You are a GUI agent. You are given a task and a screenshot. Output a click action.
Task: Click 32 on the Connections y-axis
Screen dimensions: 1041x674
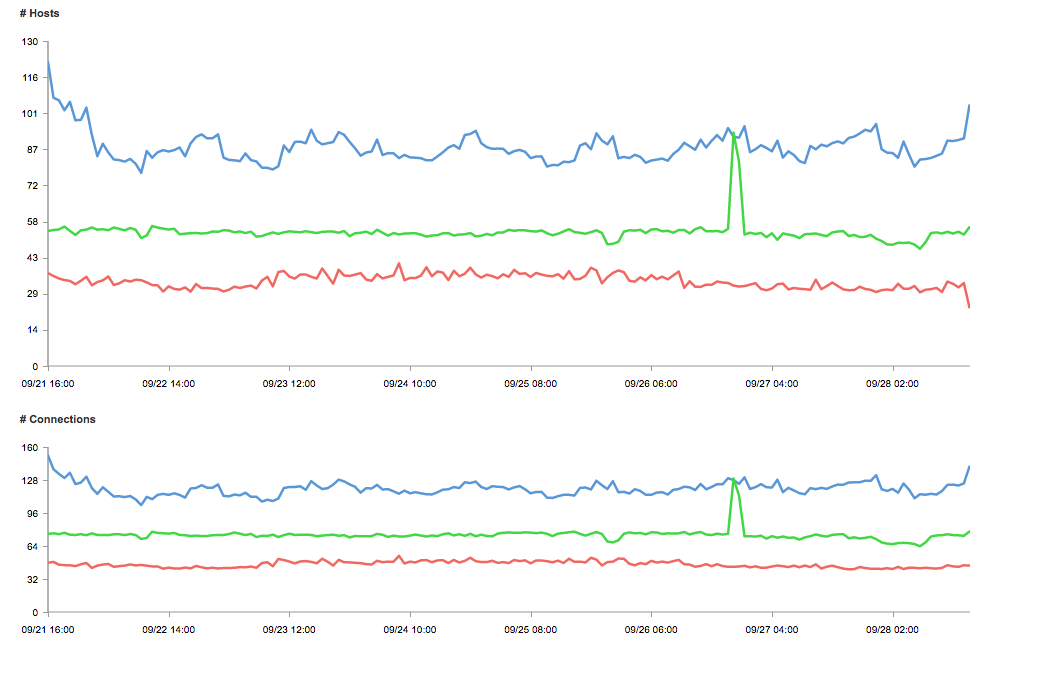(x=33, y=580)
